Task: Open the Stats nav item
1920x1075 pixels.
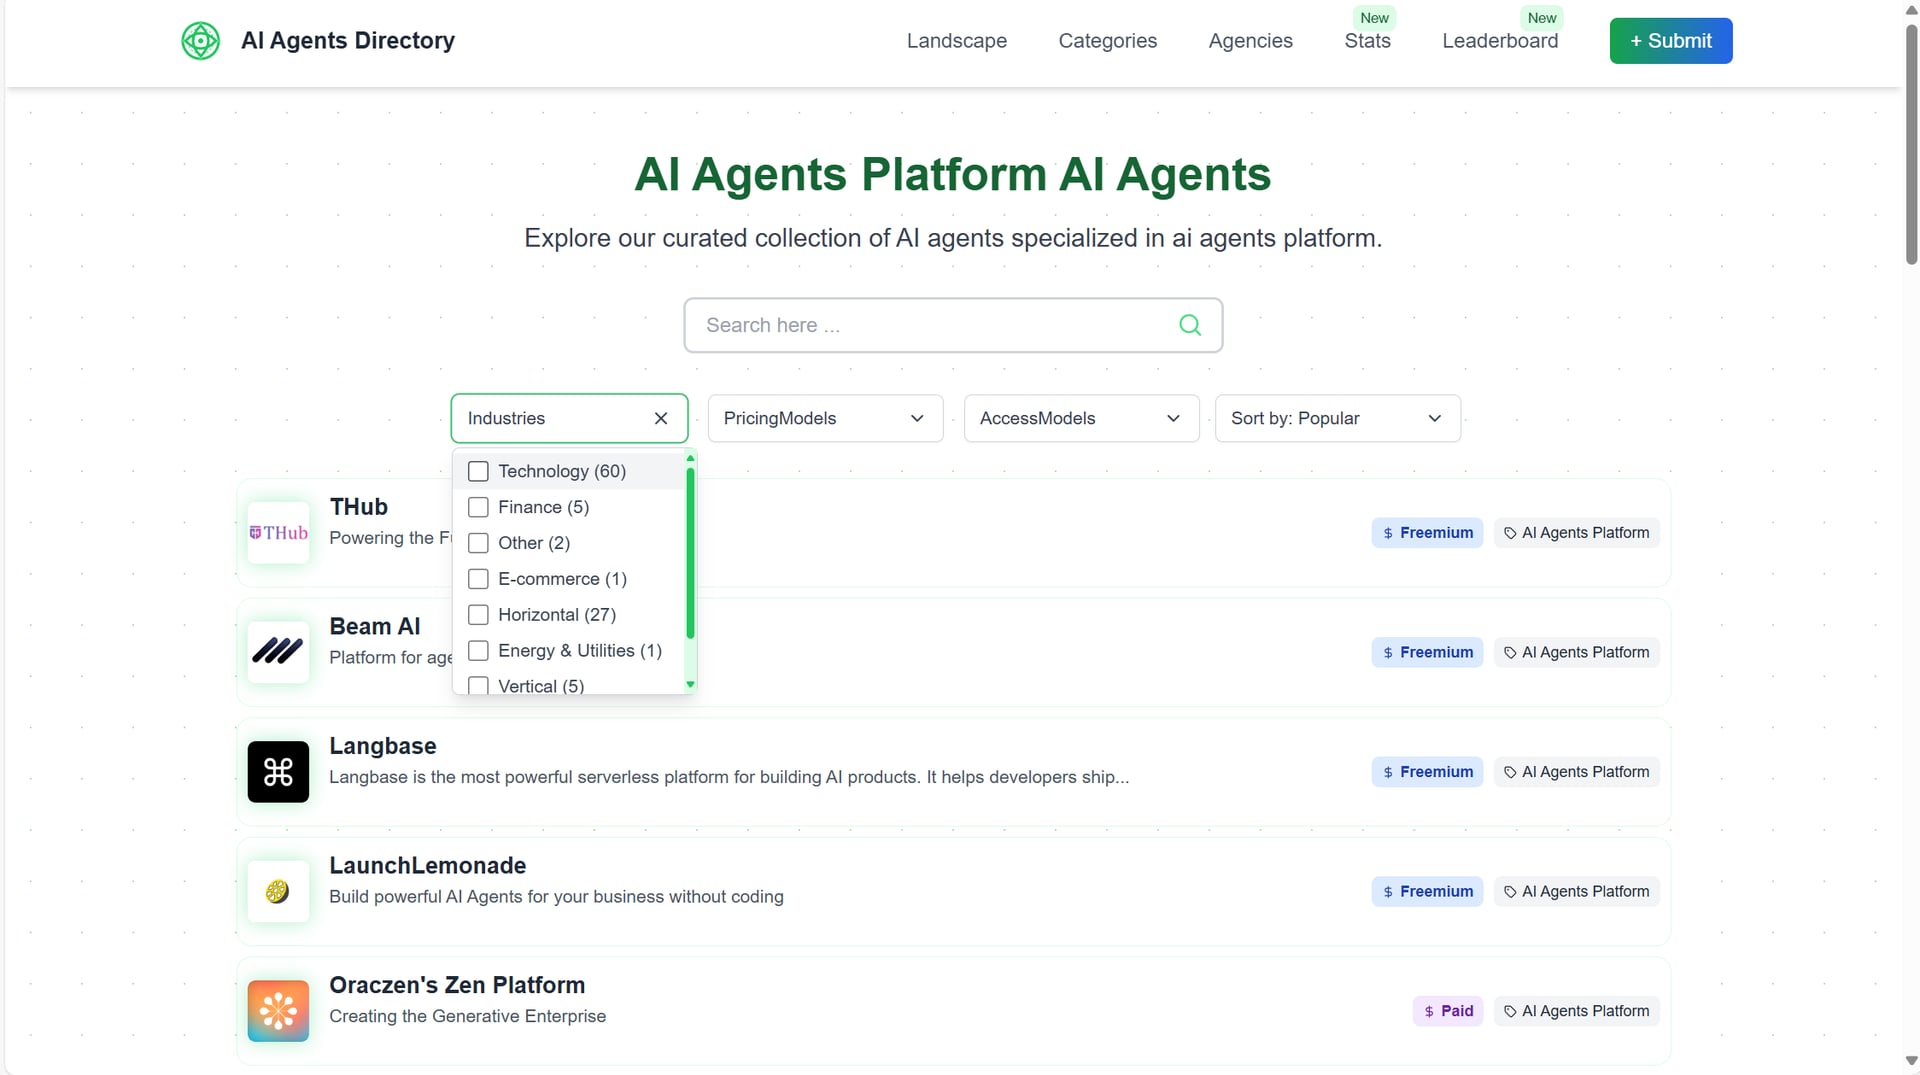Action: click(x=1367, y=41)
